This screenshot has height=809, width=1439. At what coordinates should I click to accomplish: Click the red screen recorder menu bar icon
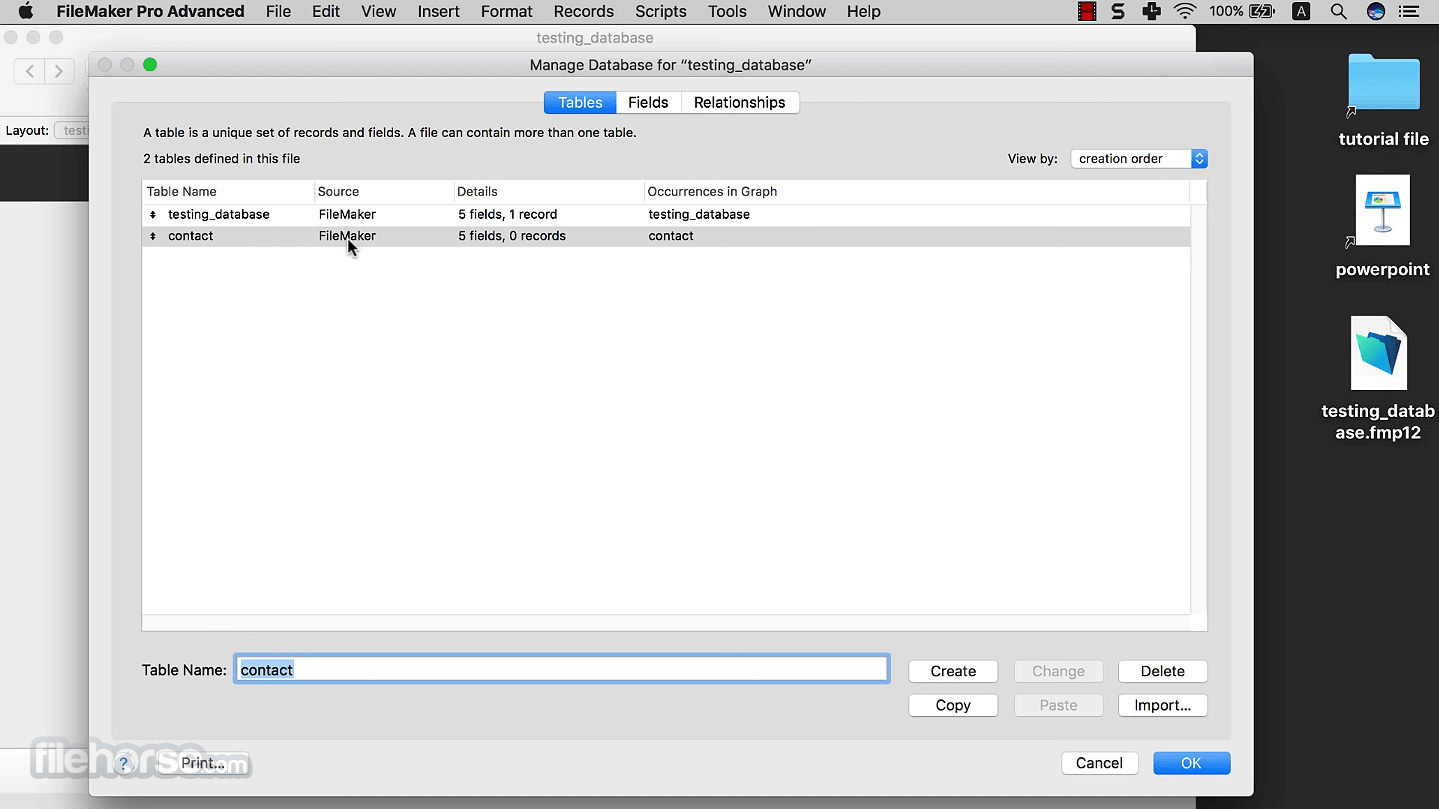pos(1087,12)
